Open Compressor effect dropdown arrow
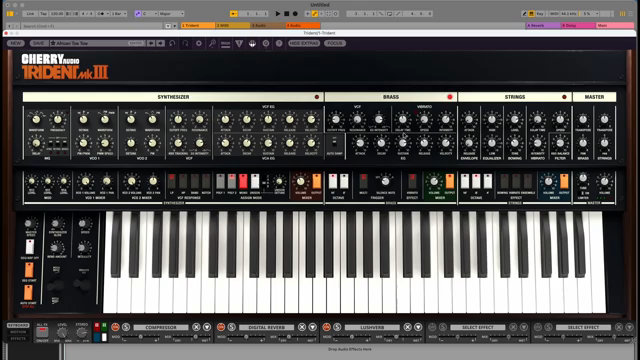The width and height of the screenshot is (640, 360). click(207, 327)
